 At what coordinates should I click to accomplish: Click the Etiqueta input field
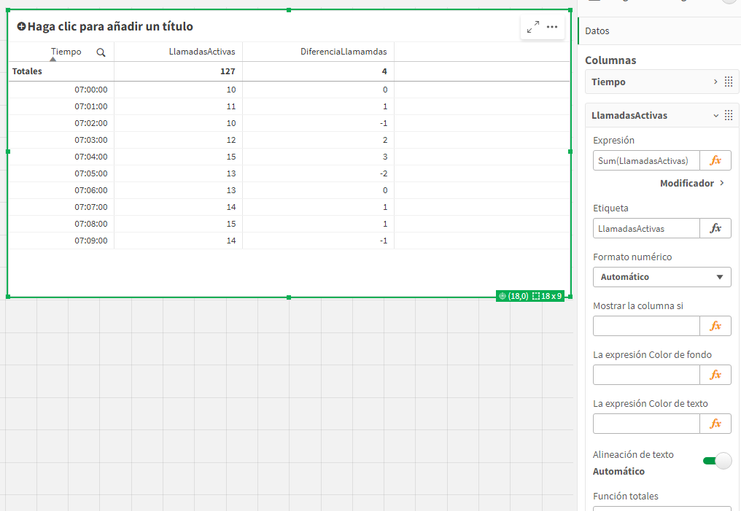(x=646, y=229)
